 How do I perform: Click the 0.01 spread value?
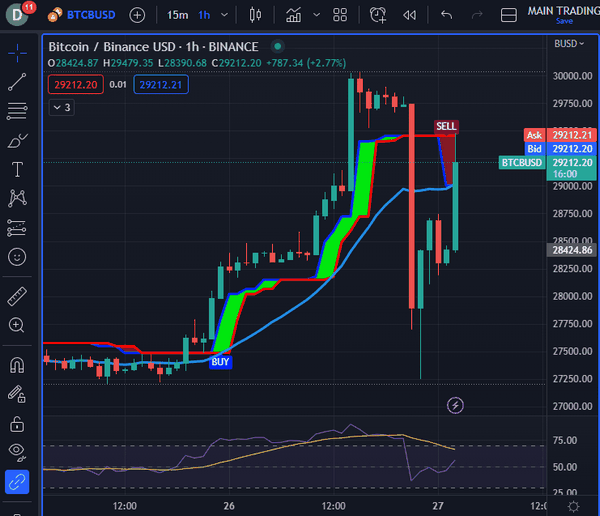(x=118, y=85)
